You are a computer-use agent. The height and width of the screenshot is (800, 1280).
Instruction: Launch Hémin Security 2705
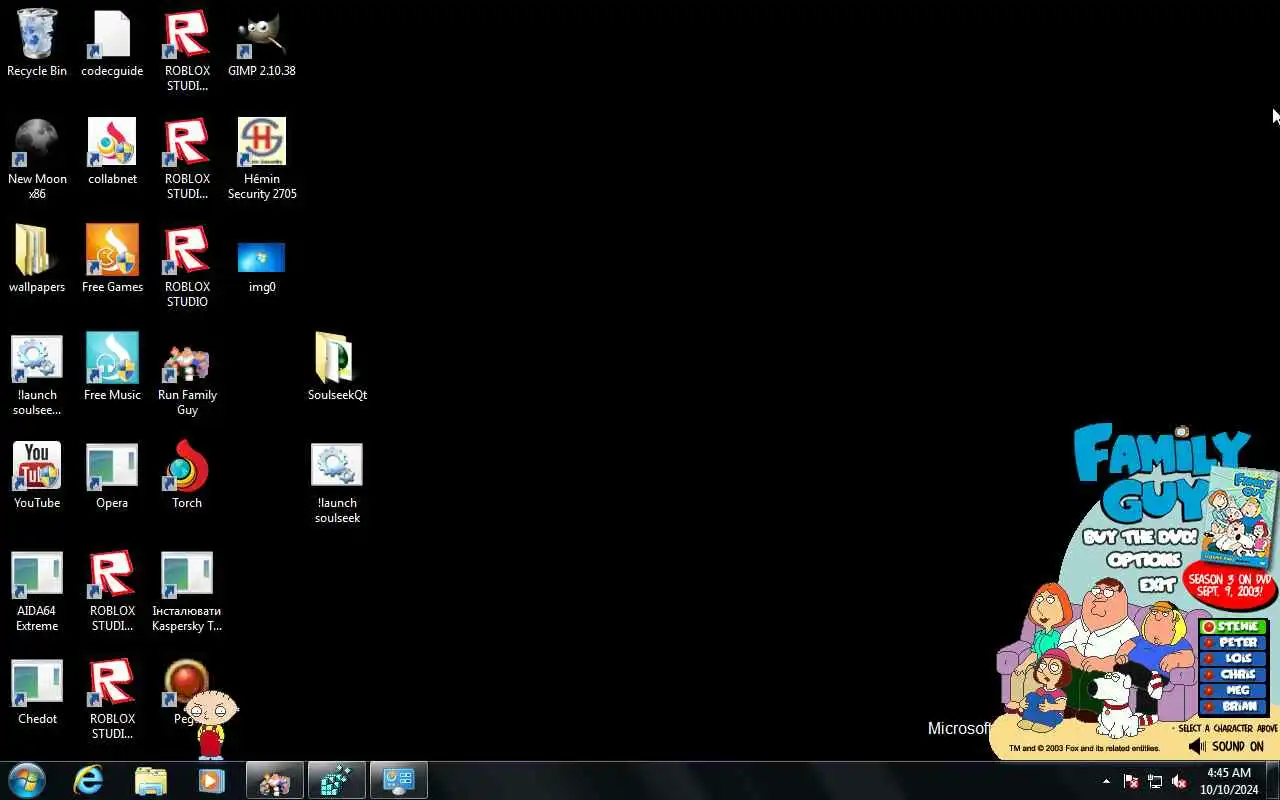point(262,158)
